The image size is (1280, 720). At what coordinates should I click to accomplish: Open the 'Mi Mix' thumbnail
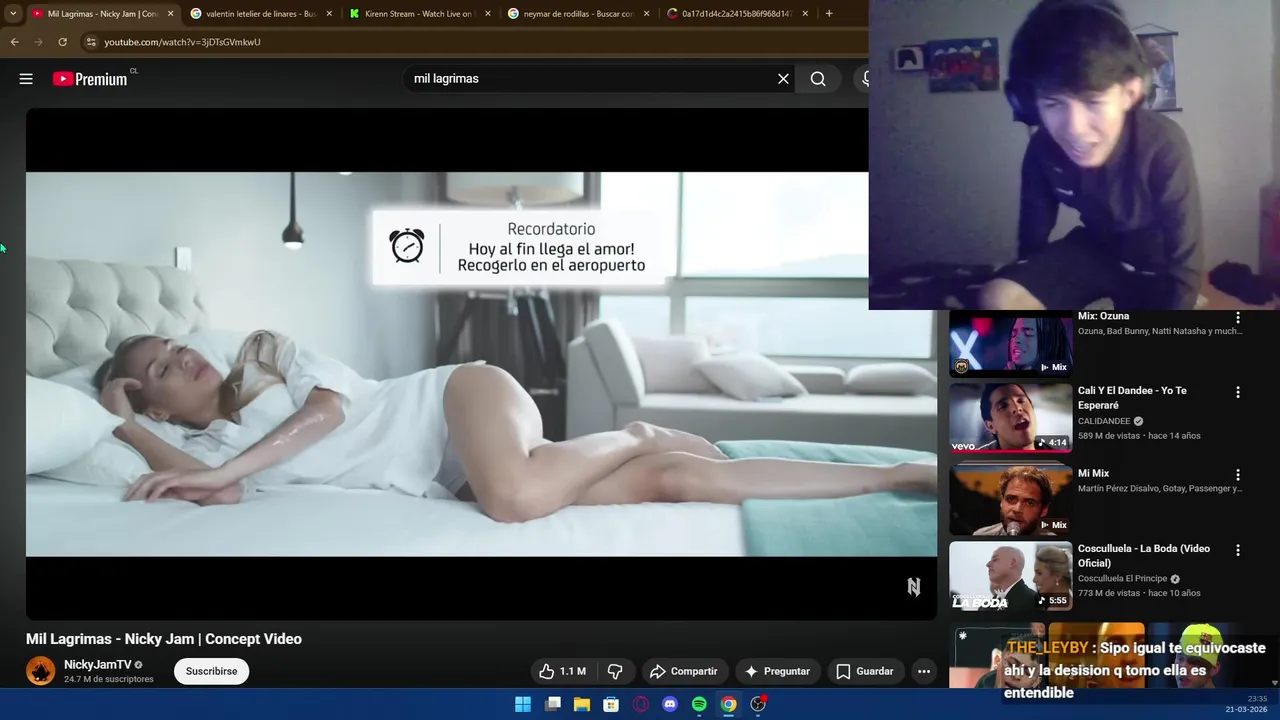(x=1010, y=498)
